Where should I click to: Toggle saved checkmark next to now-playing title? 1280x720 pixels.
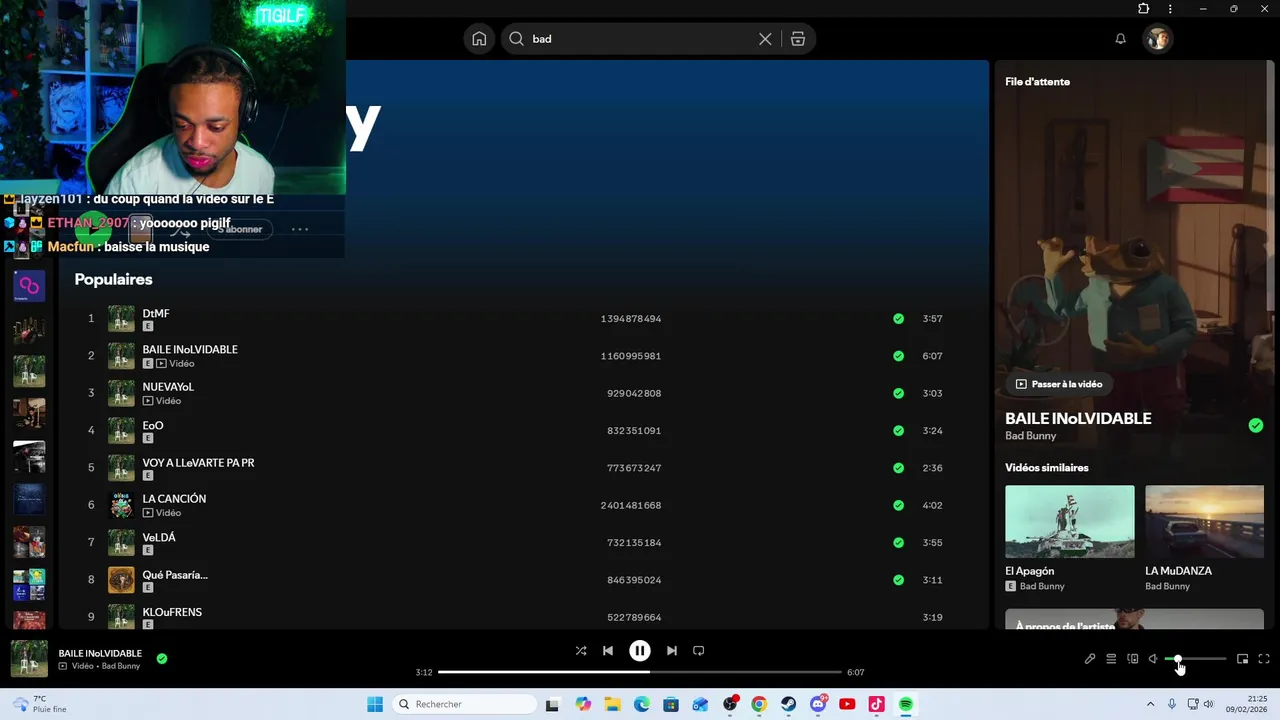click(162, 659)
